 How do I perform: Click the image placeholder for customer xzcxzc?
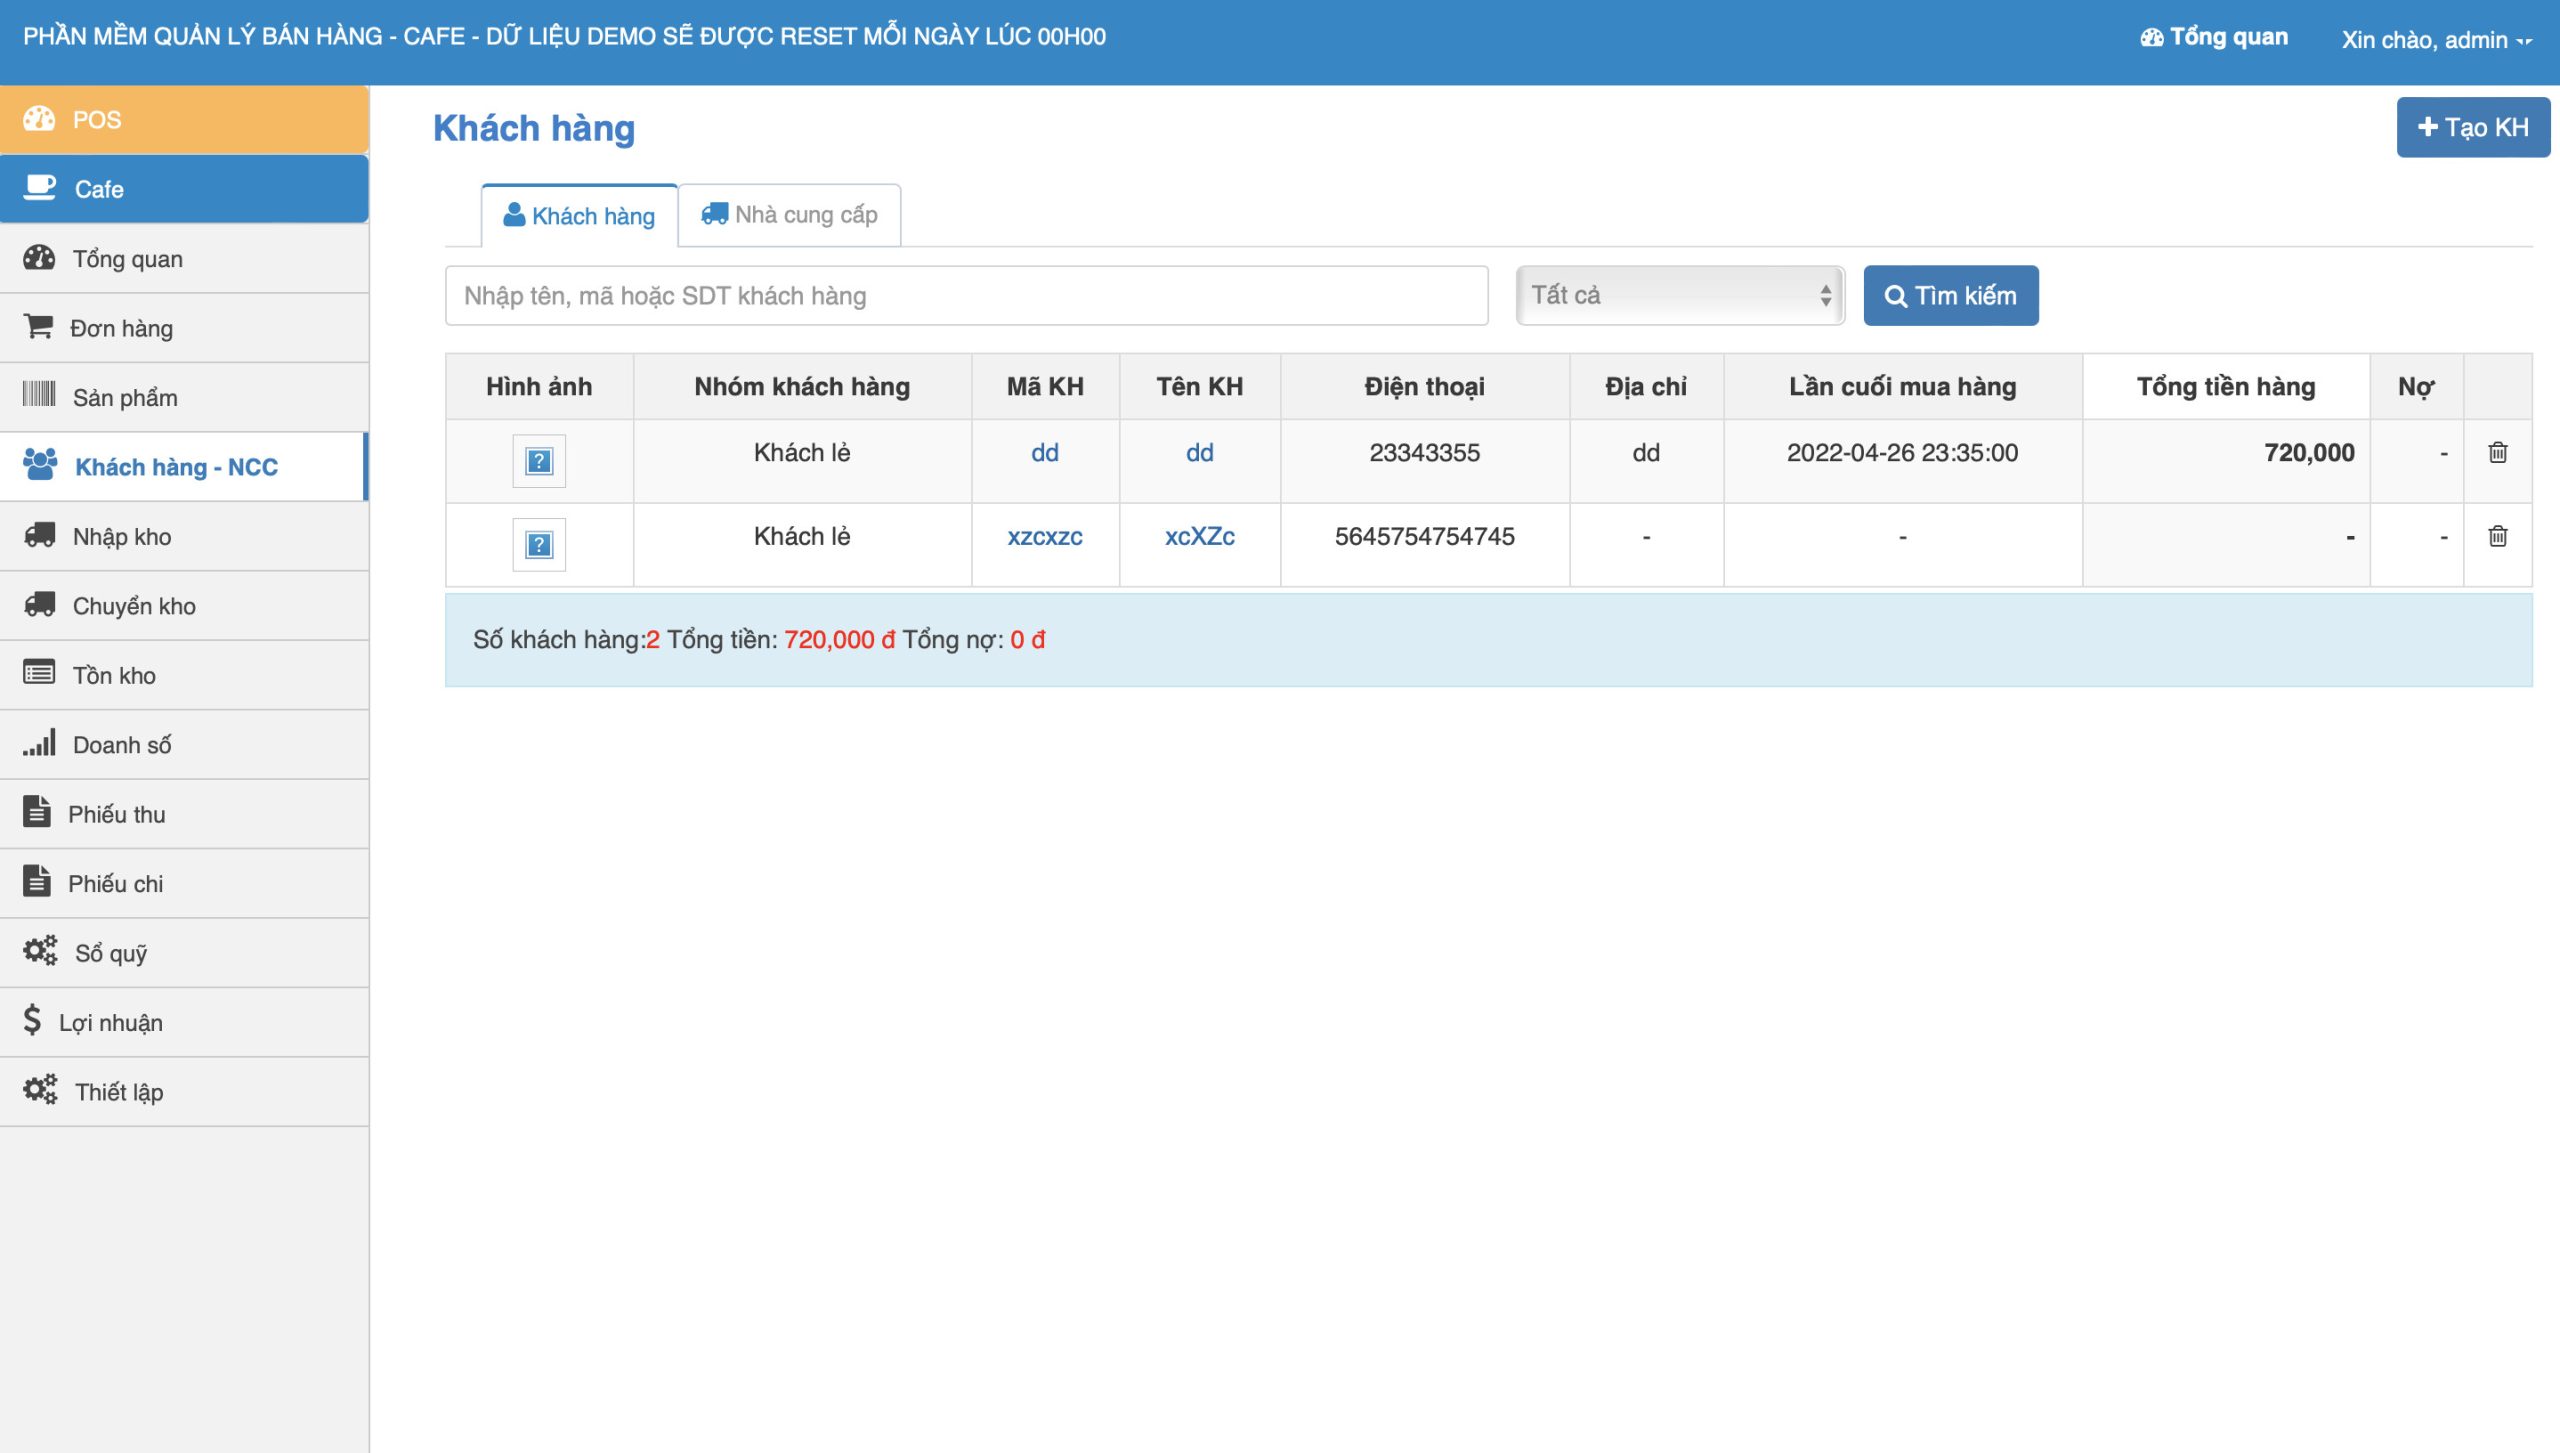pos(539,545)
